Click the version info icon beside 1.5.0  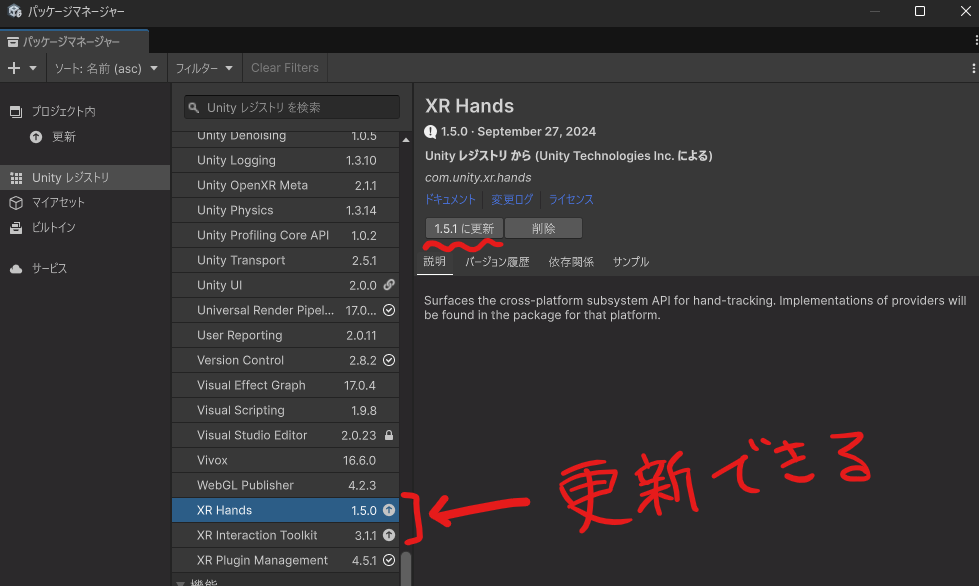coord(431,132)
